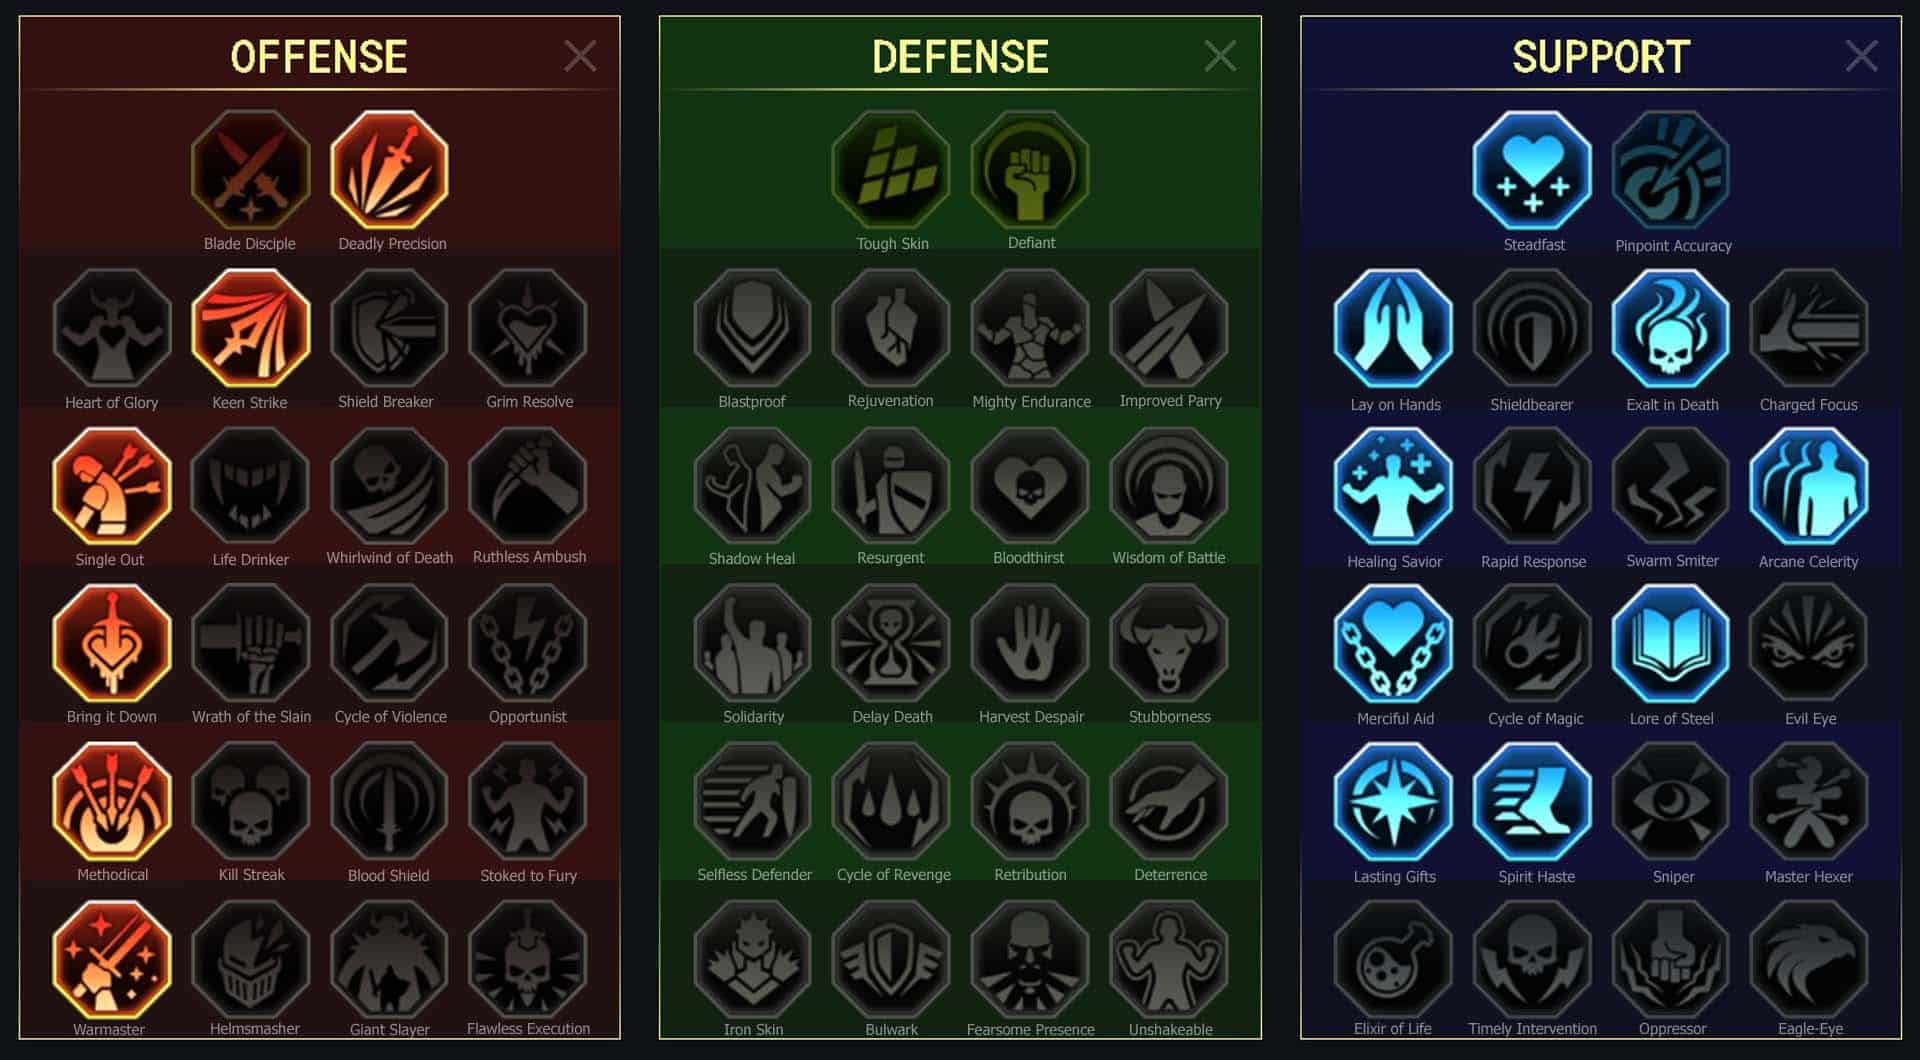This screenshot has height=1060, width=1920.
Task: Choose the Warmaster mastery
Action: pyautogui.click(x=112, y=959)
